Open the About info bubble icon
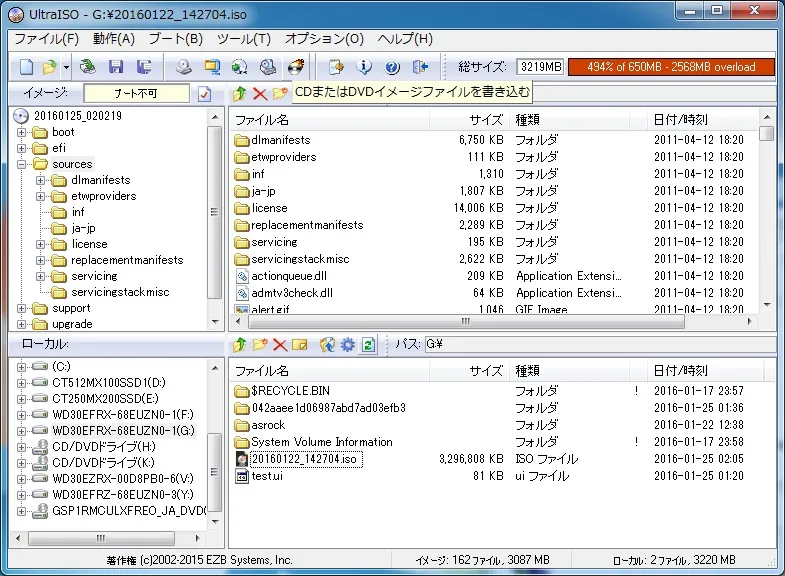 coord(364,67)
